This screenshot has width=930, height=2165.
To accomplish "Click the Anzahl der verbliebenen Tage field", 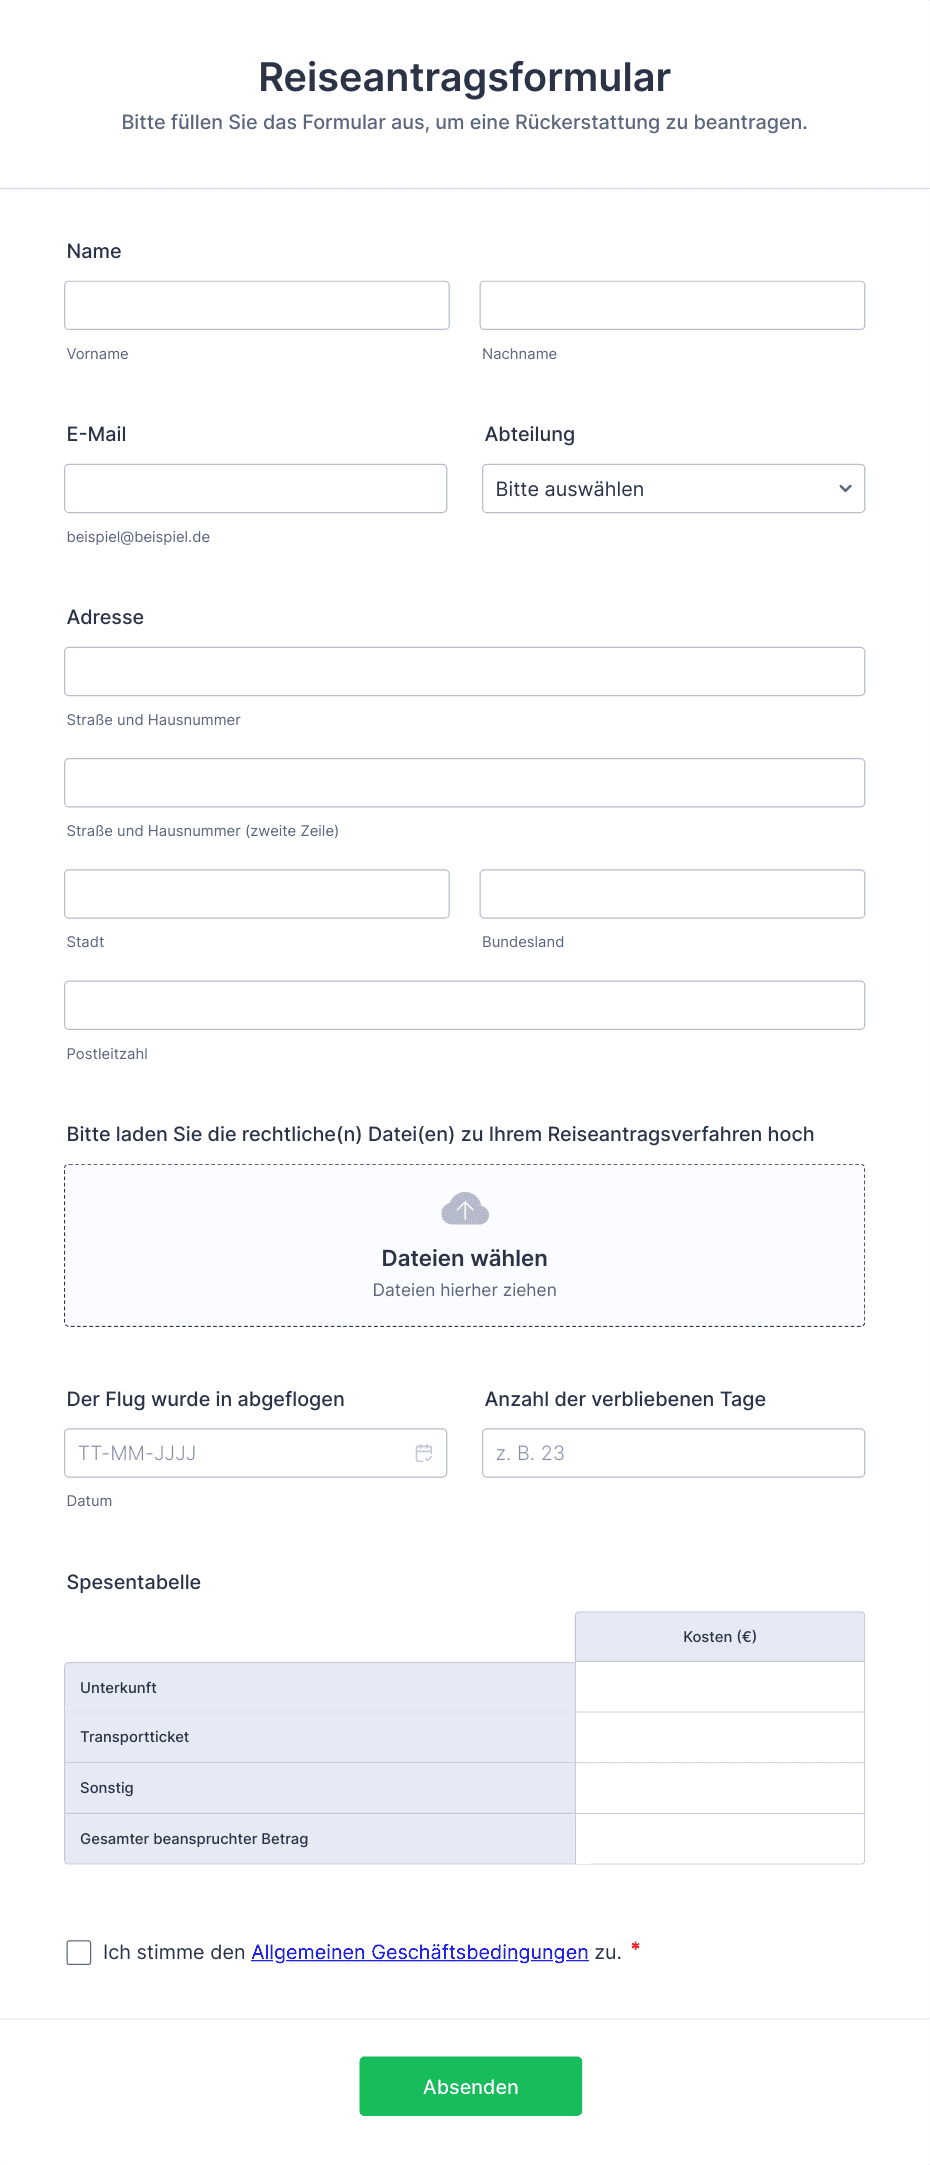I will pos(672,1453).
